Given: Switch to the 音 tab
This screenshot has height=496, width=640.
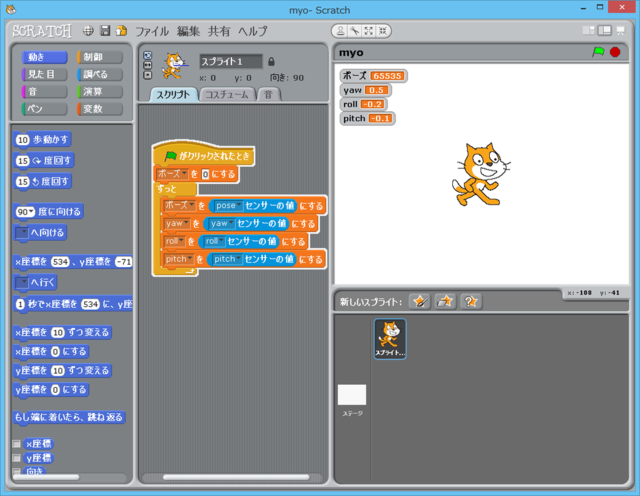Looking at the screenshot, I should [x=269, y=94].
